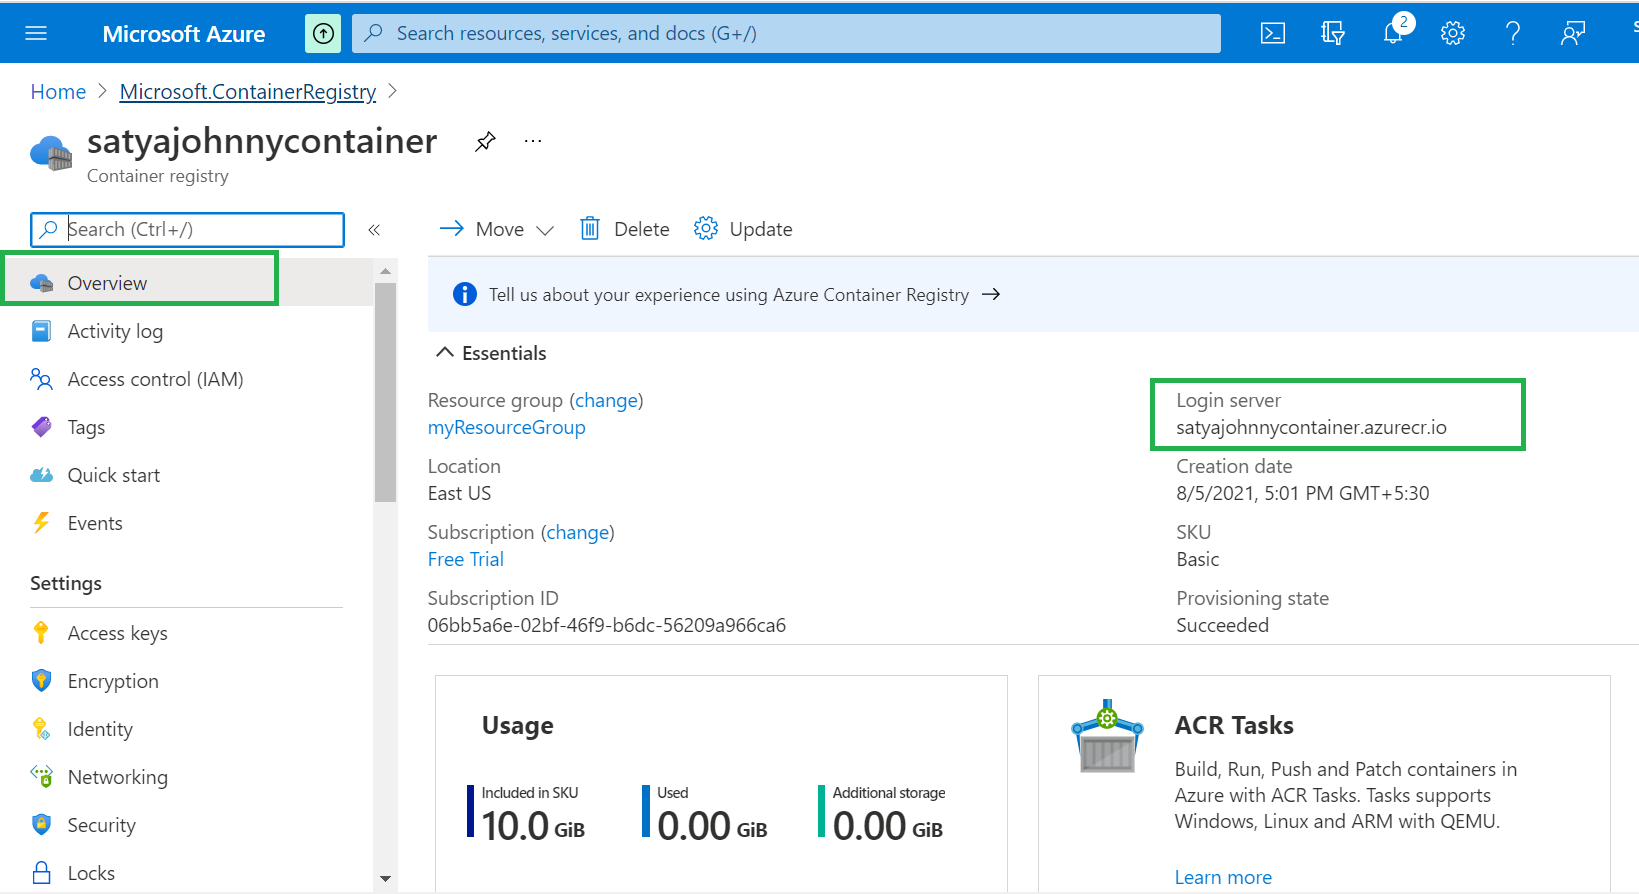
Task: Open the myResourceGroup link
Action: point(506,427)
